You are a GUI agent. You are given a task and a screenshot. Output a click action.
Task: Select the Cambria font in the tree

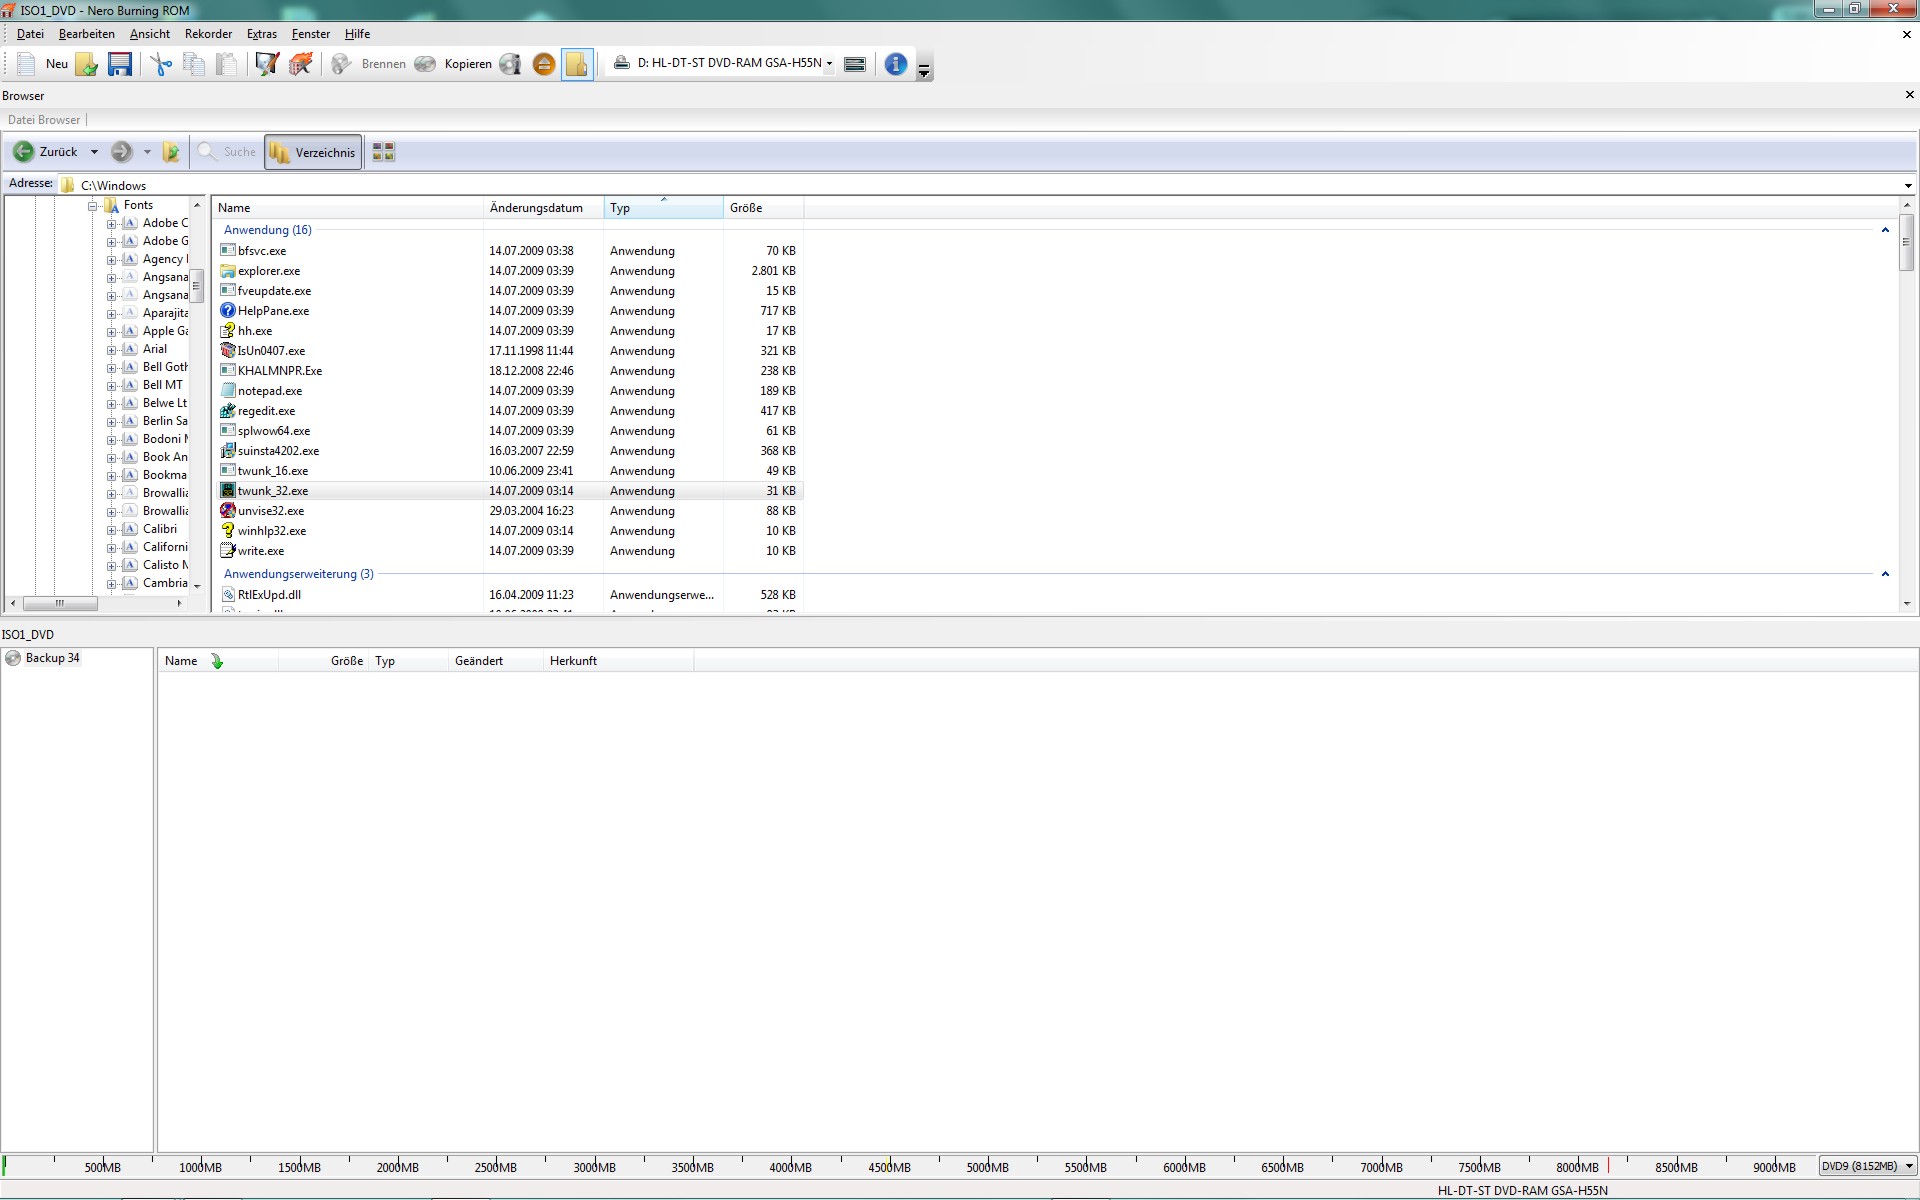(x=165, y=583)
